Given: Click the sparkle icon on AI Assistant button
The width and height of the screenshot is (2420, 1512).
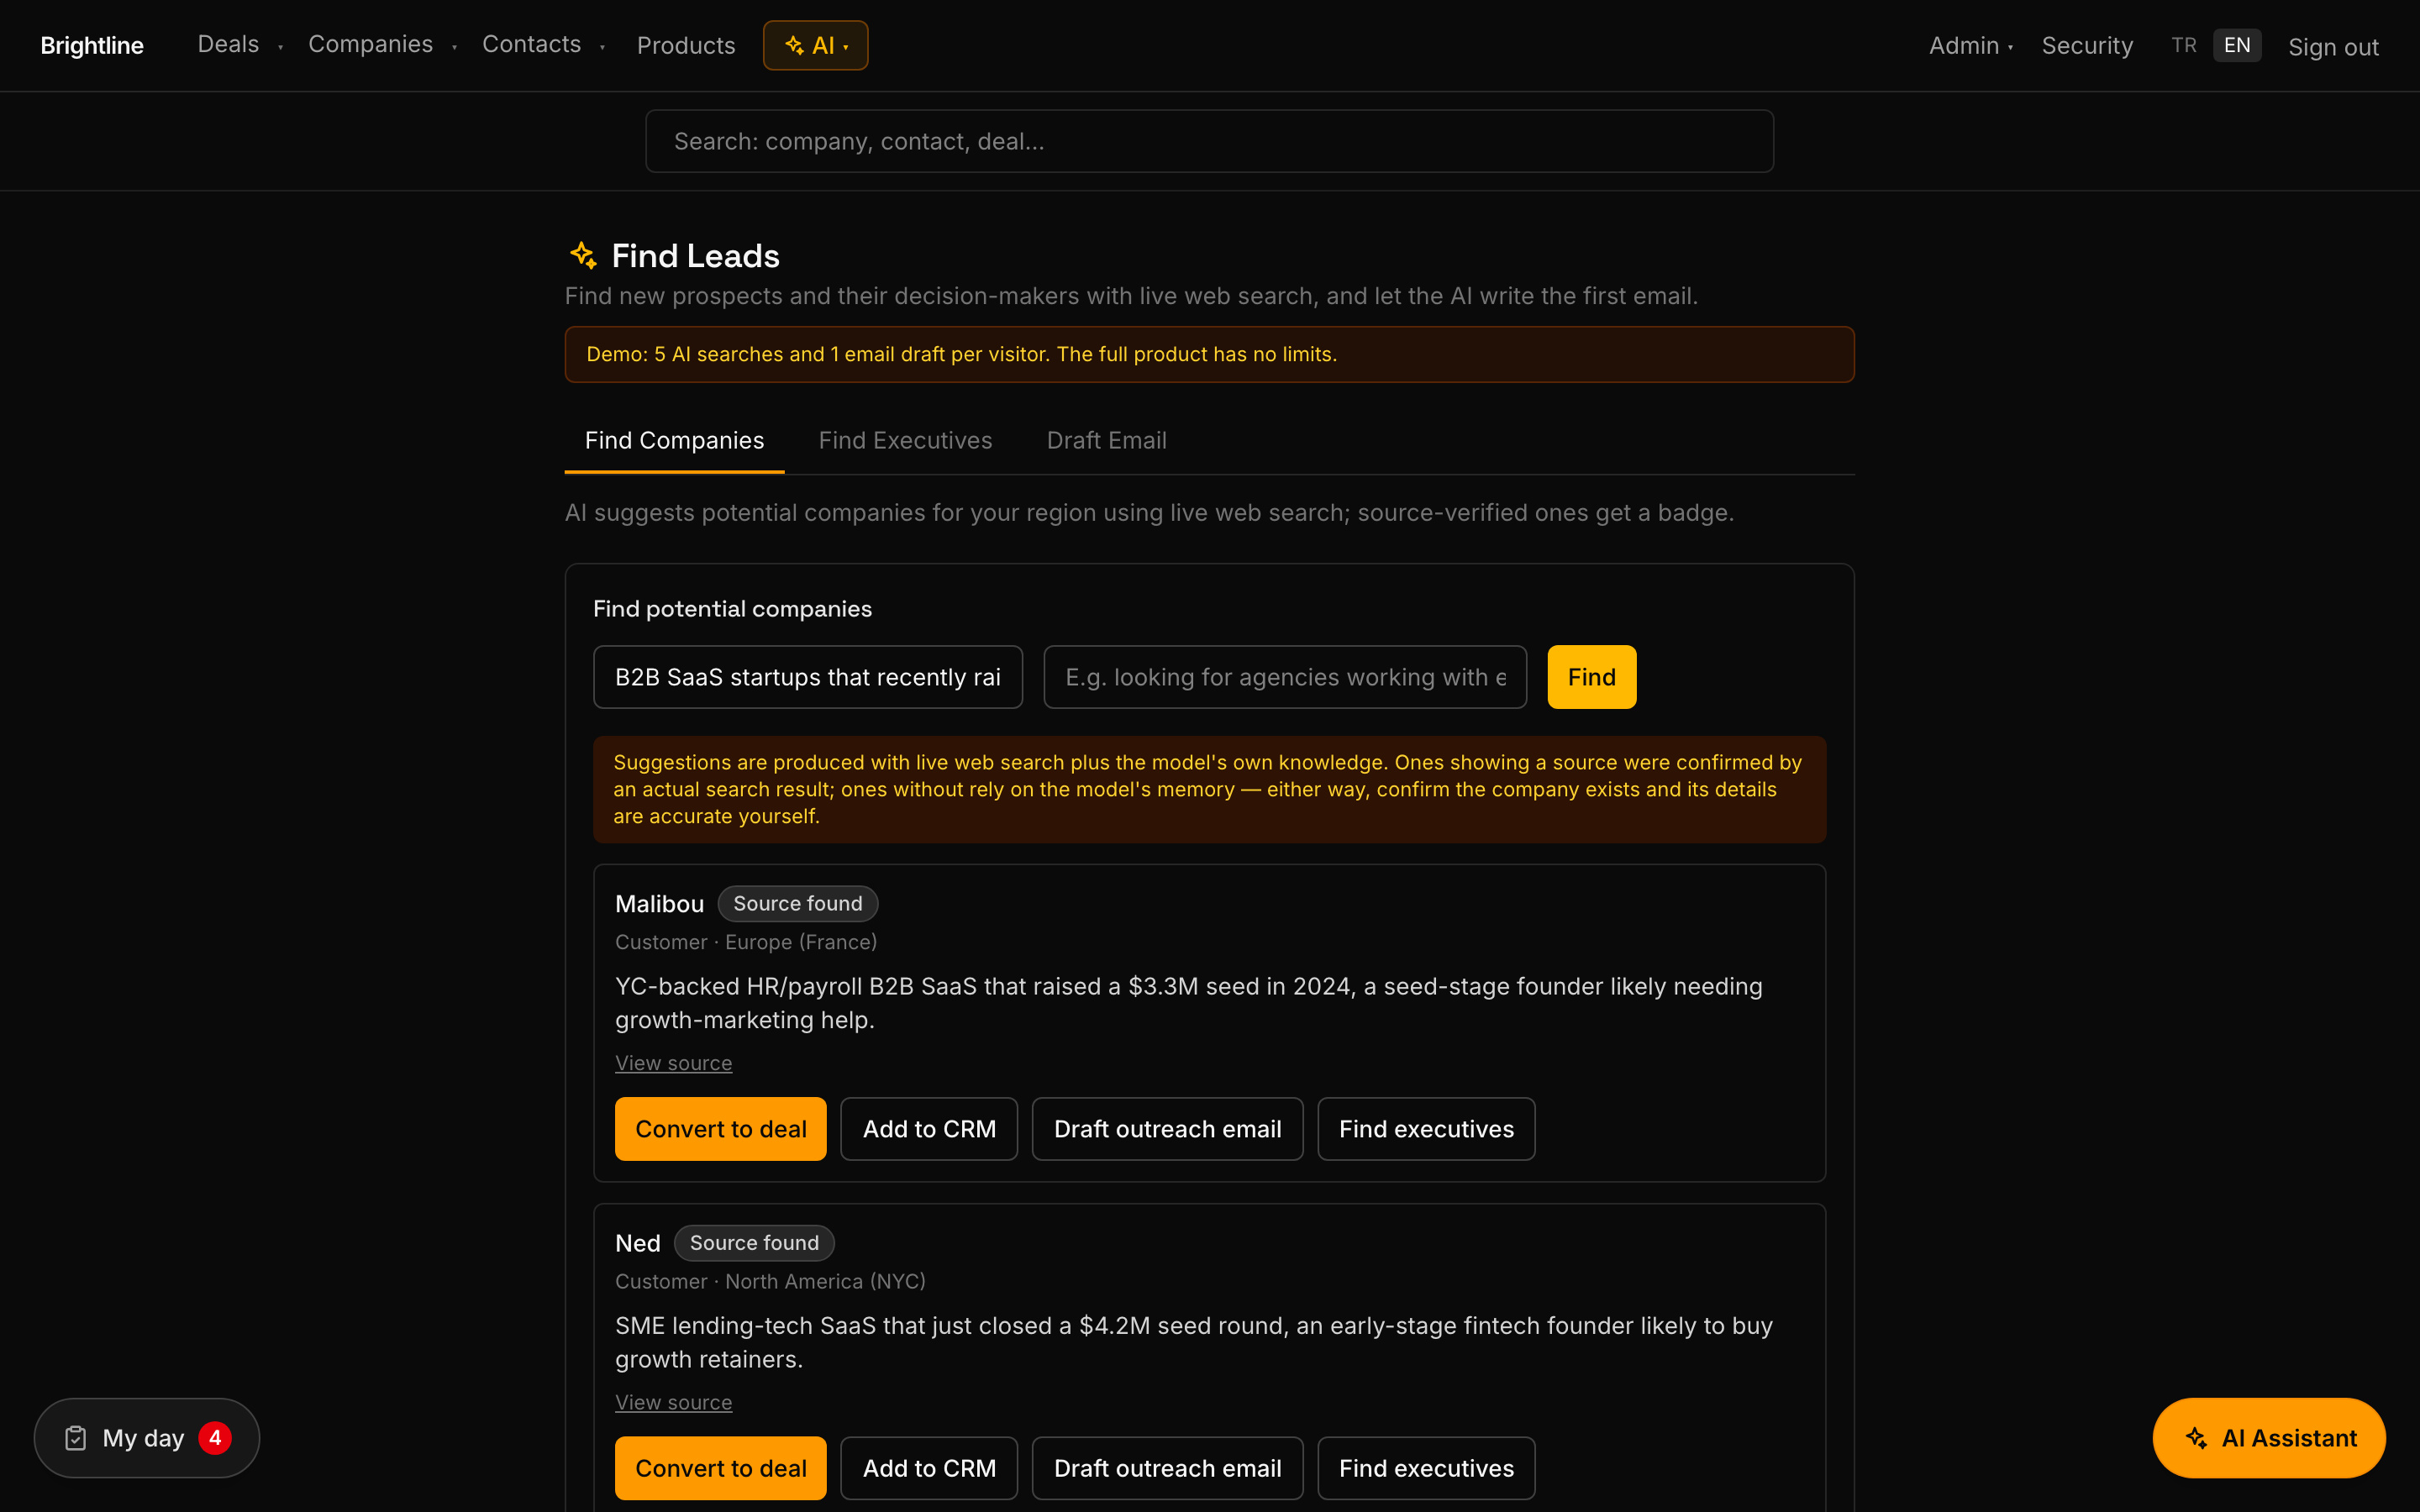Looking at the screenshot, I should tap(2196, 1438).
